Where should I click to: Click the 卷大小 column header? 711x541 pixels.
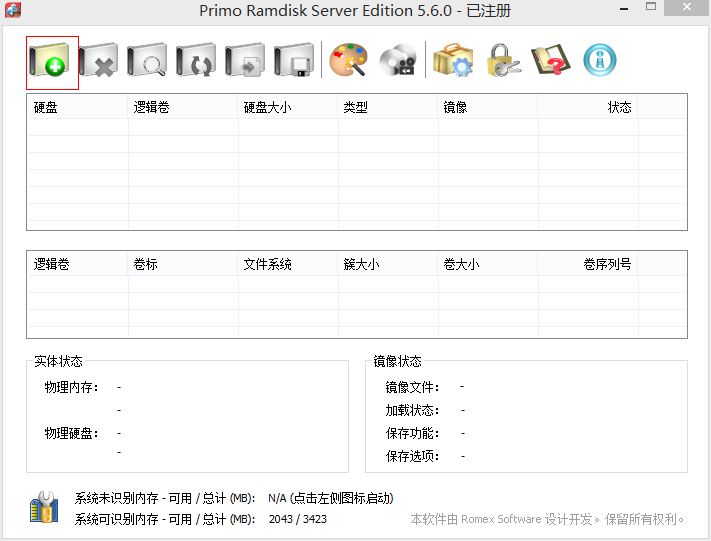[488, 264]
